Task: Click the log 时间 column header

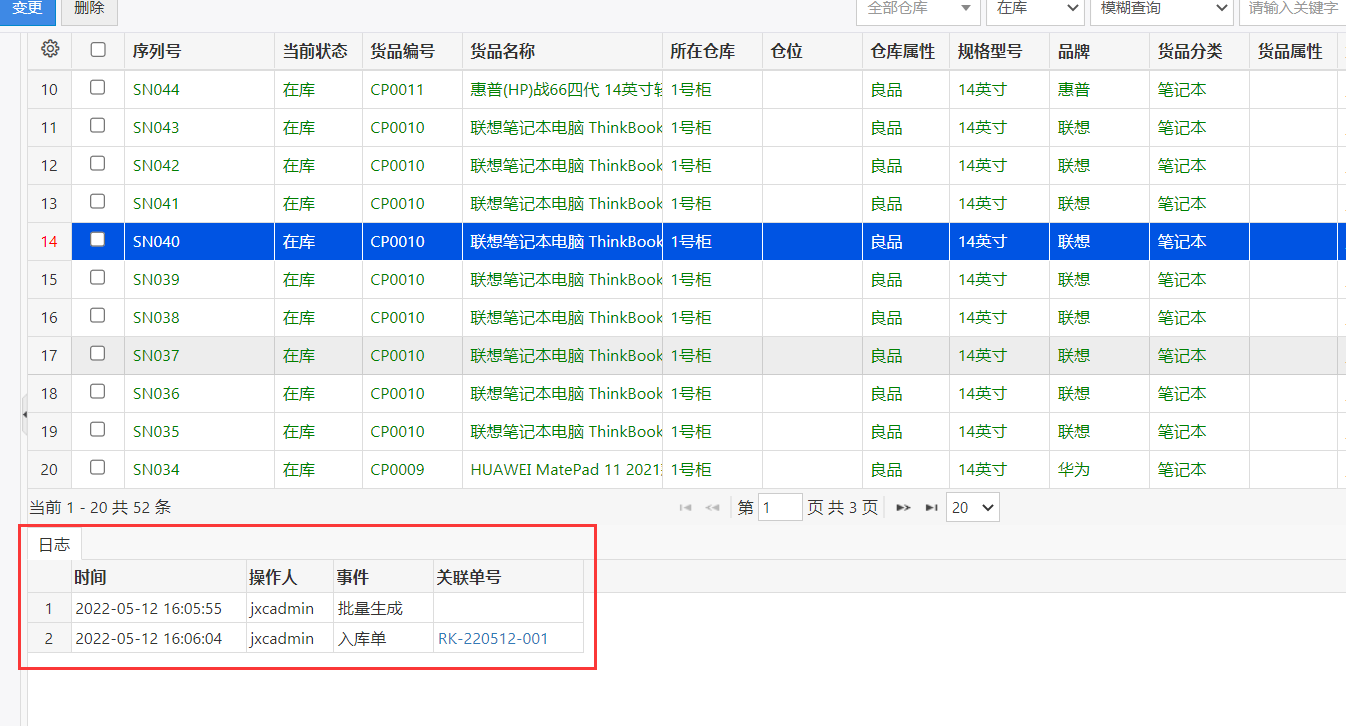Action: tap(159, 577)
